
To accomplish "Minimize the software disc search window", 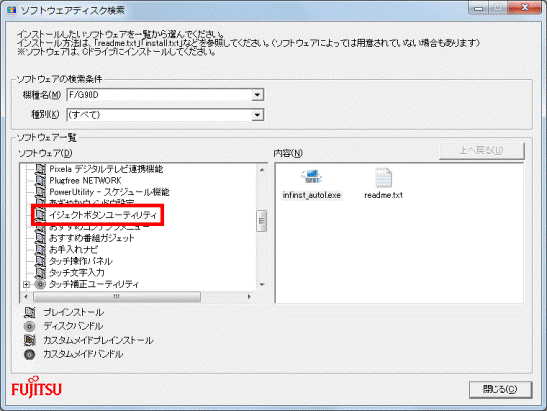I will pos(478,8).
